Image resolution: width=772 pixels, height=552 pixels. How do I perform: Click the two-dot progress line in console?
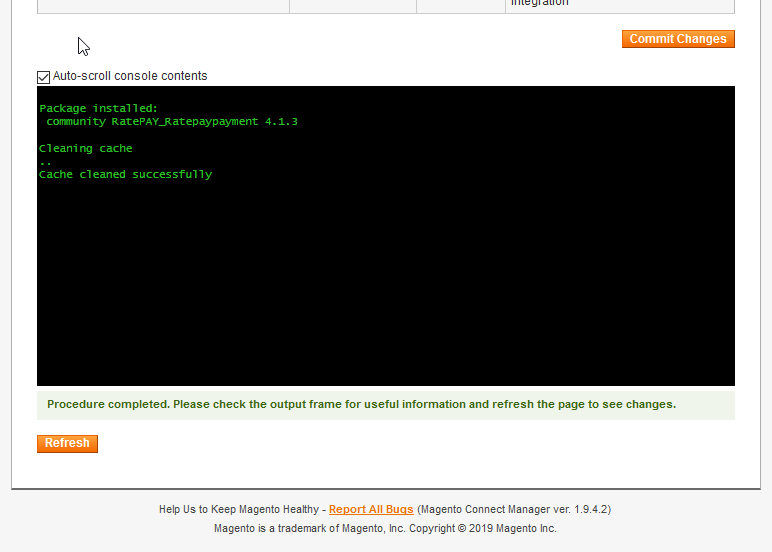click(45, 162)
